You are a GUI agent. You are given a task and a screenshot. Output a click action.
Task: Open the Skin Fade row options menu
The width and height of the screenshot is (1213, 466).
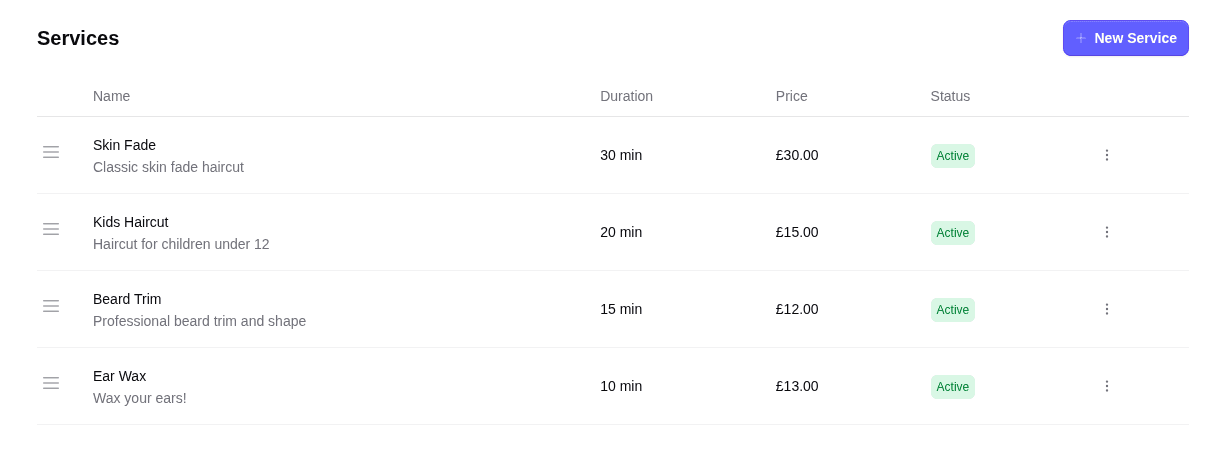tap(1106, 155)
